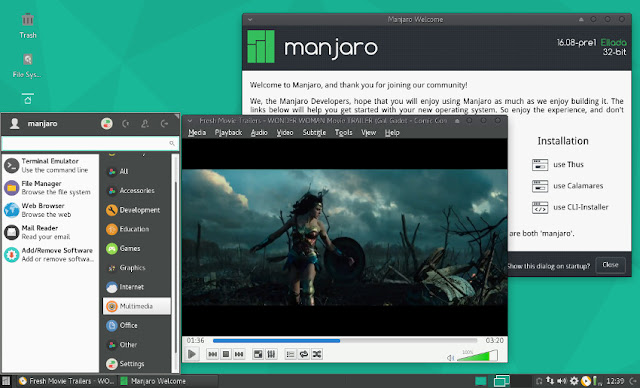This screenshot has width=640, height=388.
Task: Toggle VLC shuffle mode
Action: [x=317, y=354]
